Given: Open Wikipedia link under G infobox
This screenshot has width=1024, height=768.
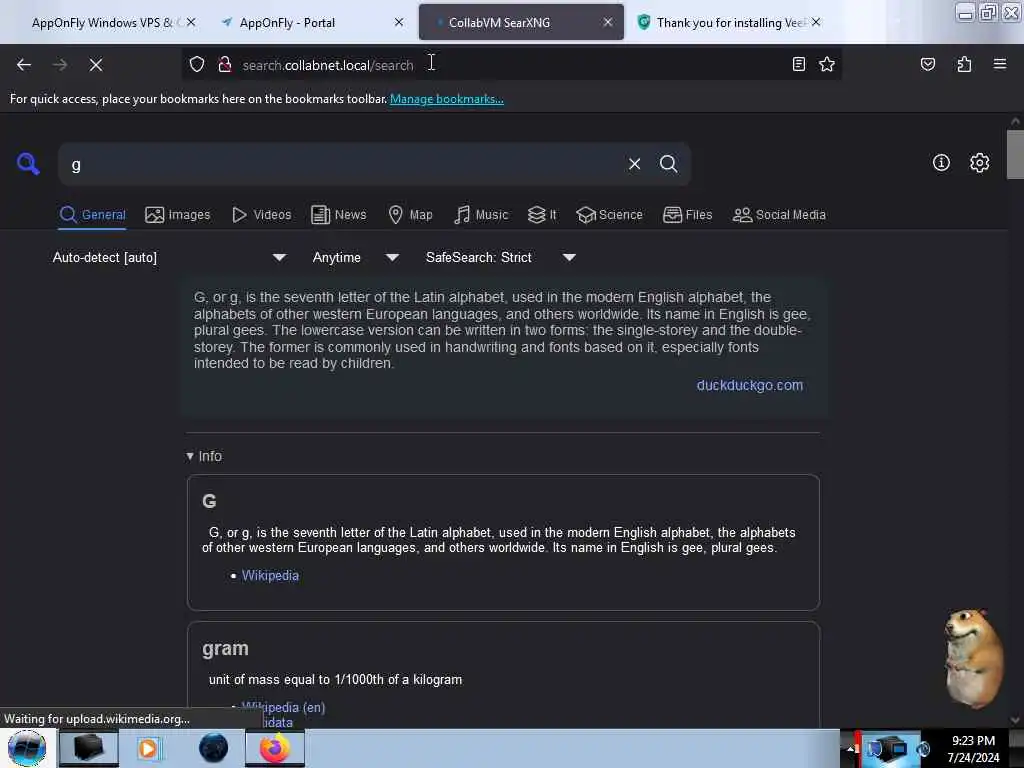Looking at the screenshot, I should tap(270, 575).
